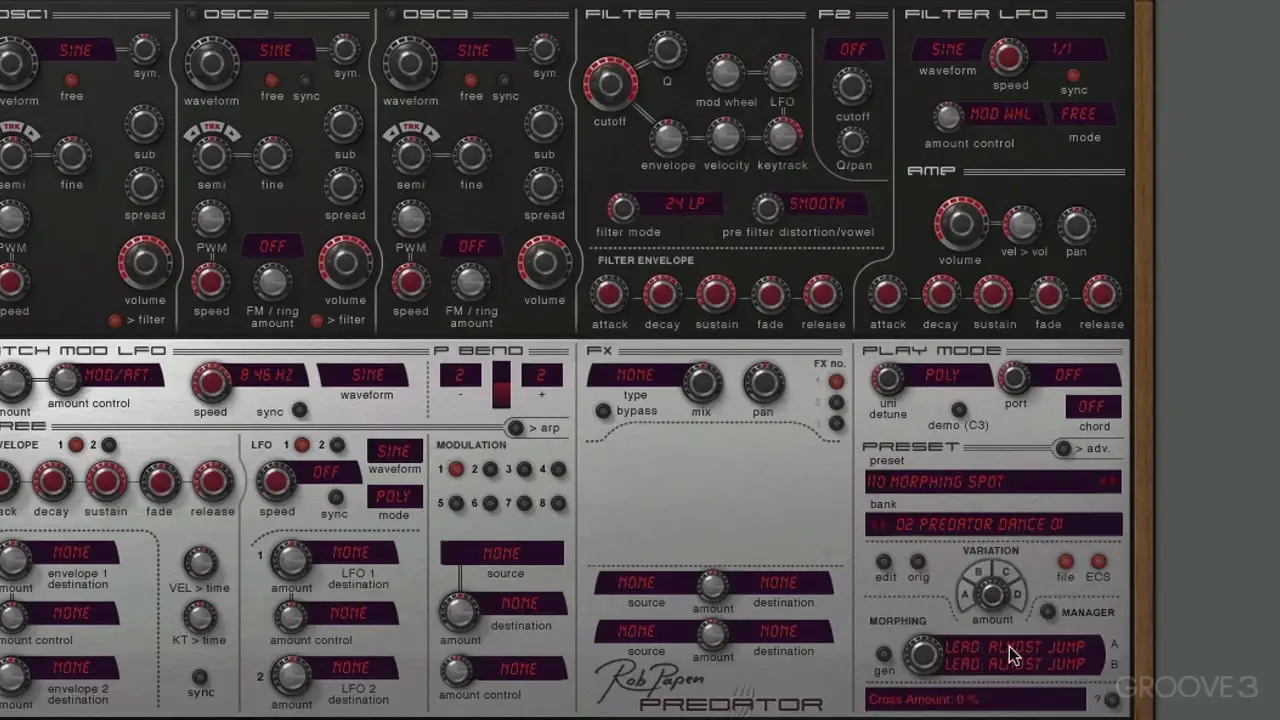
Task: Select variation B segment
Action: [979, 573]
